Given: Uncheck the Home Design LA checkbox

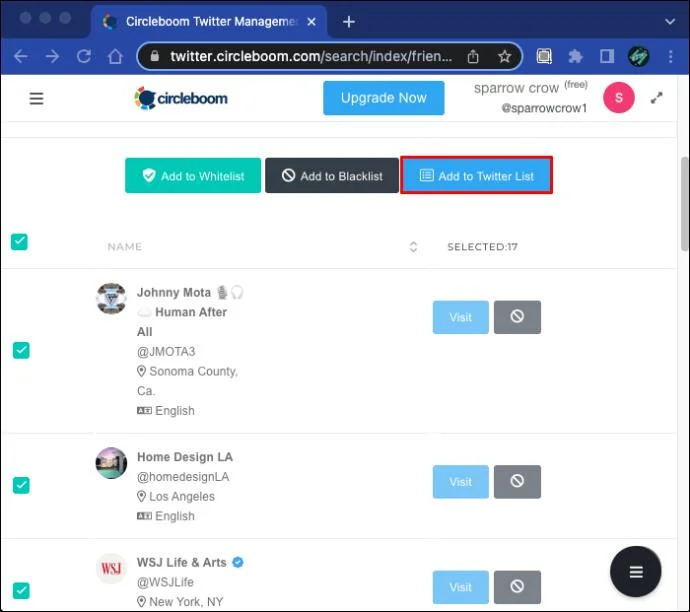Looking at the screenshot, I should (x=21, y=485).
